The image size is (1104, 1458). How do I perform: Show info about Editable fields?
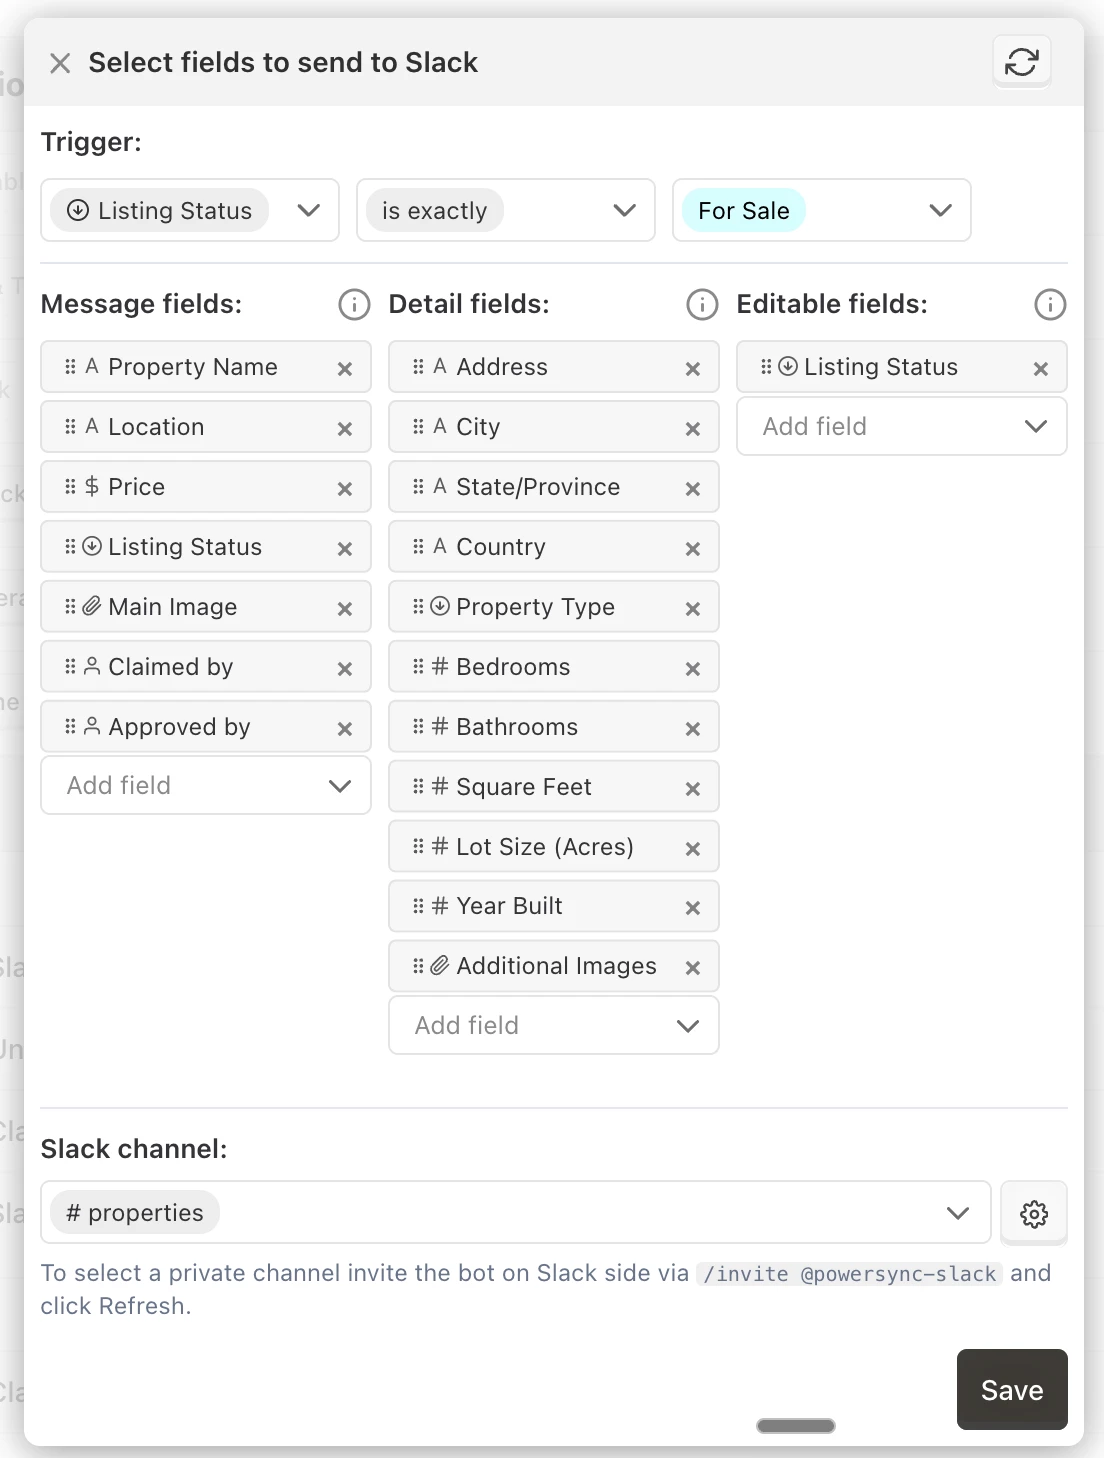[1050, 304]
